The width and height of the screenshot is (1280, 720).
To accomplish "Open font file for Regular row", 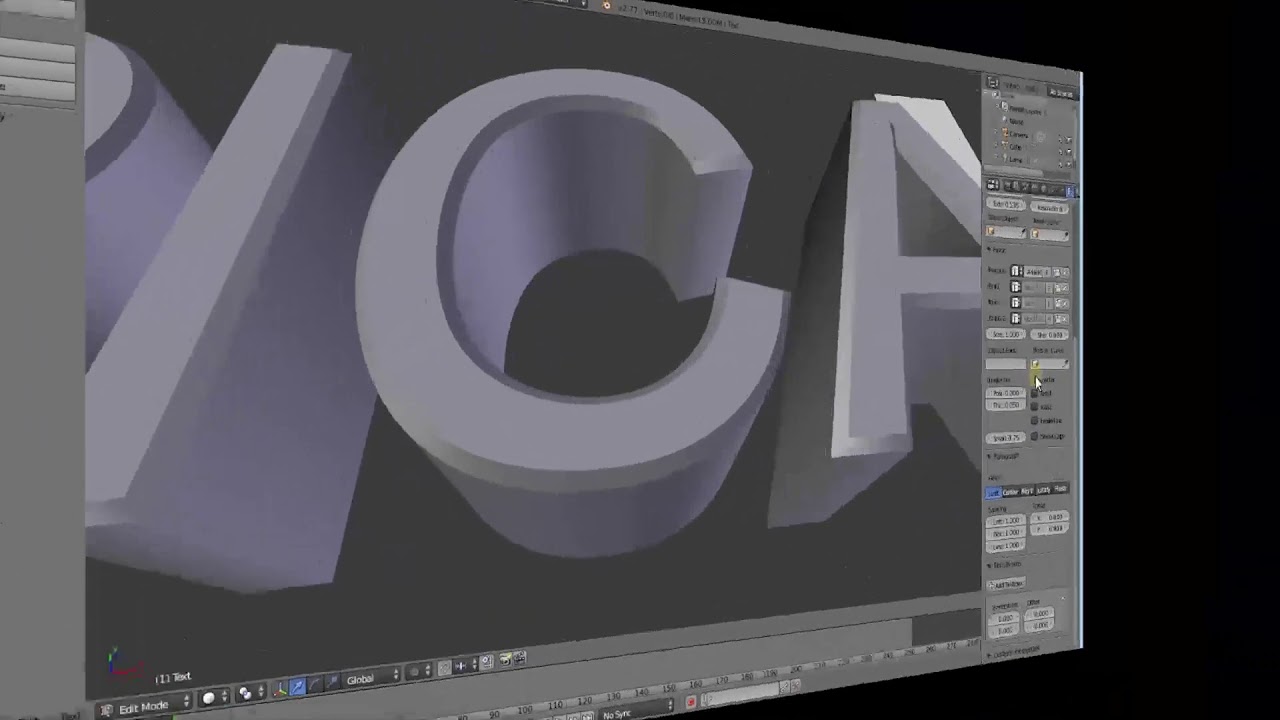I will [1056, 272].
